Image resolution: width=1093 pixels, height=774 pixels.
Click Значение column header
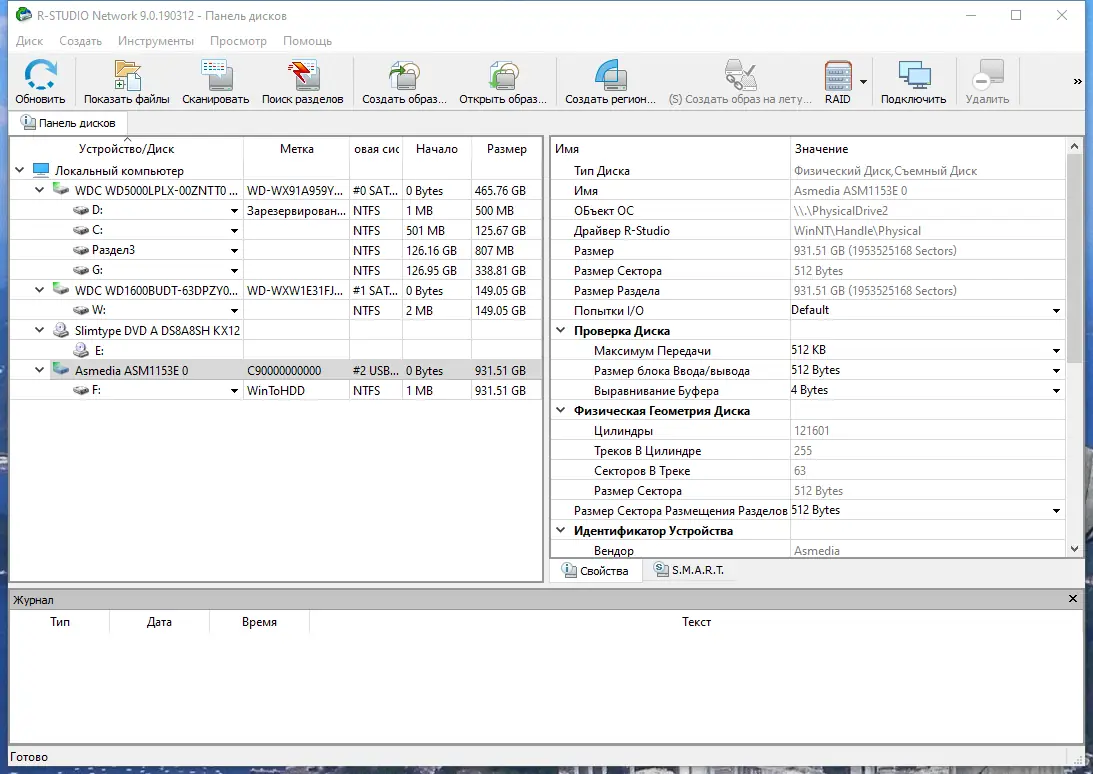[927, 149]
